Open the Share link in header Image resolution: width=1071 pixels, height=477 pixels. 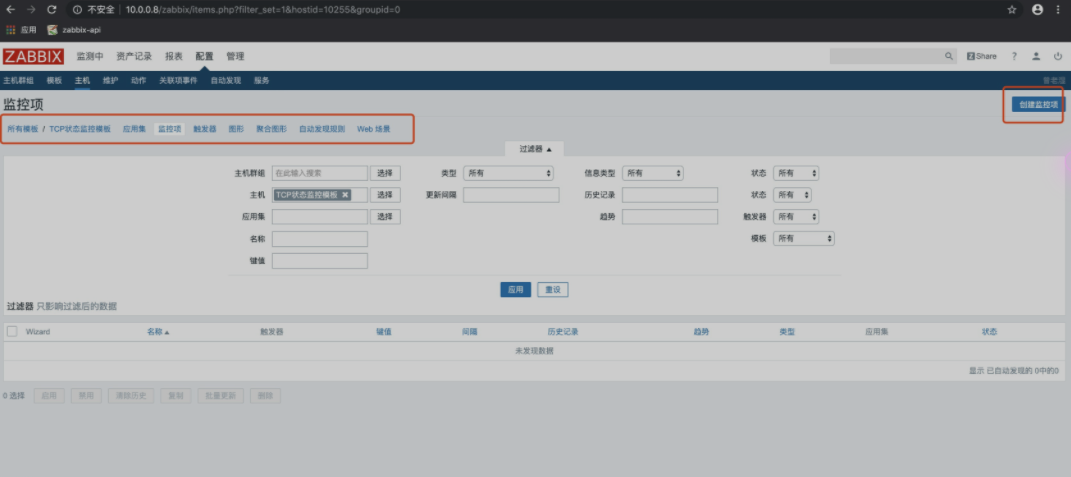coord(981,56)
